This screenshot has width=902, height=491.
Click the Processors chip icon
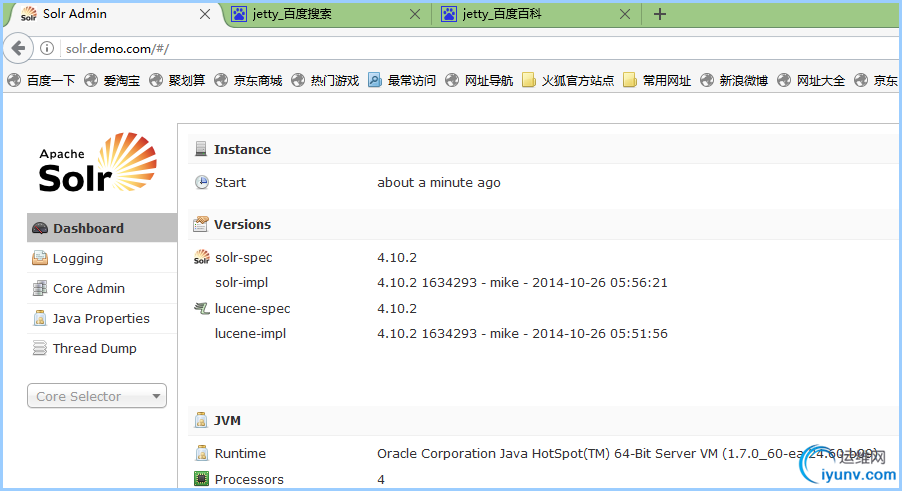[x=201, y=478]
